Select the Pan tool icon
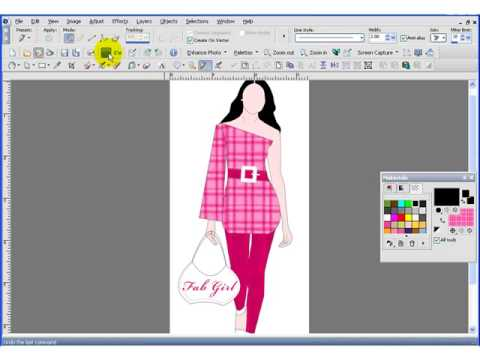The image size is (480, 360). point(13,66)
